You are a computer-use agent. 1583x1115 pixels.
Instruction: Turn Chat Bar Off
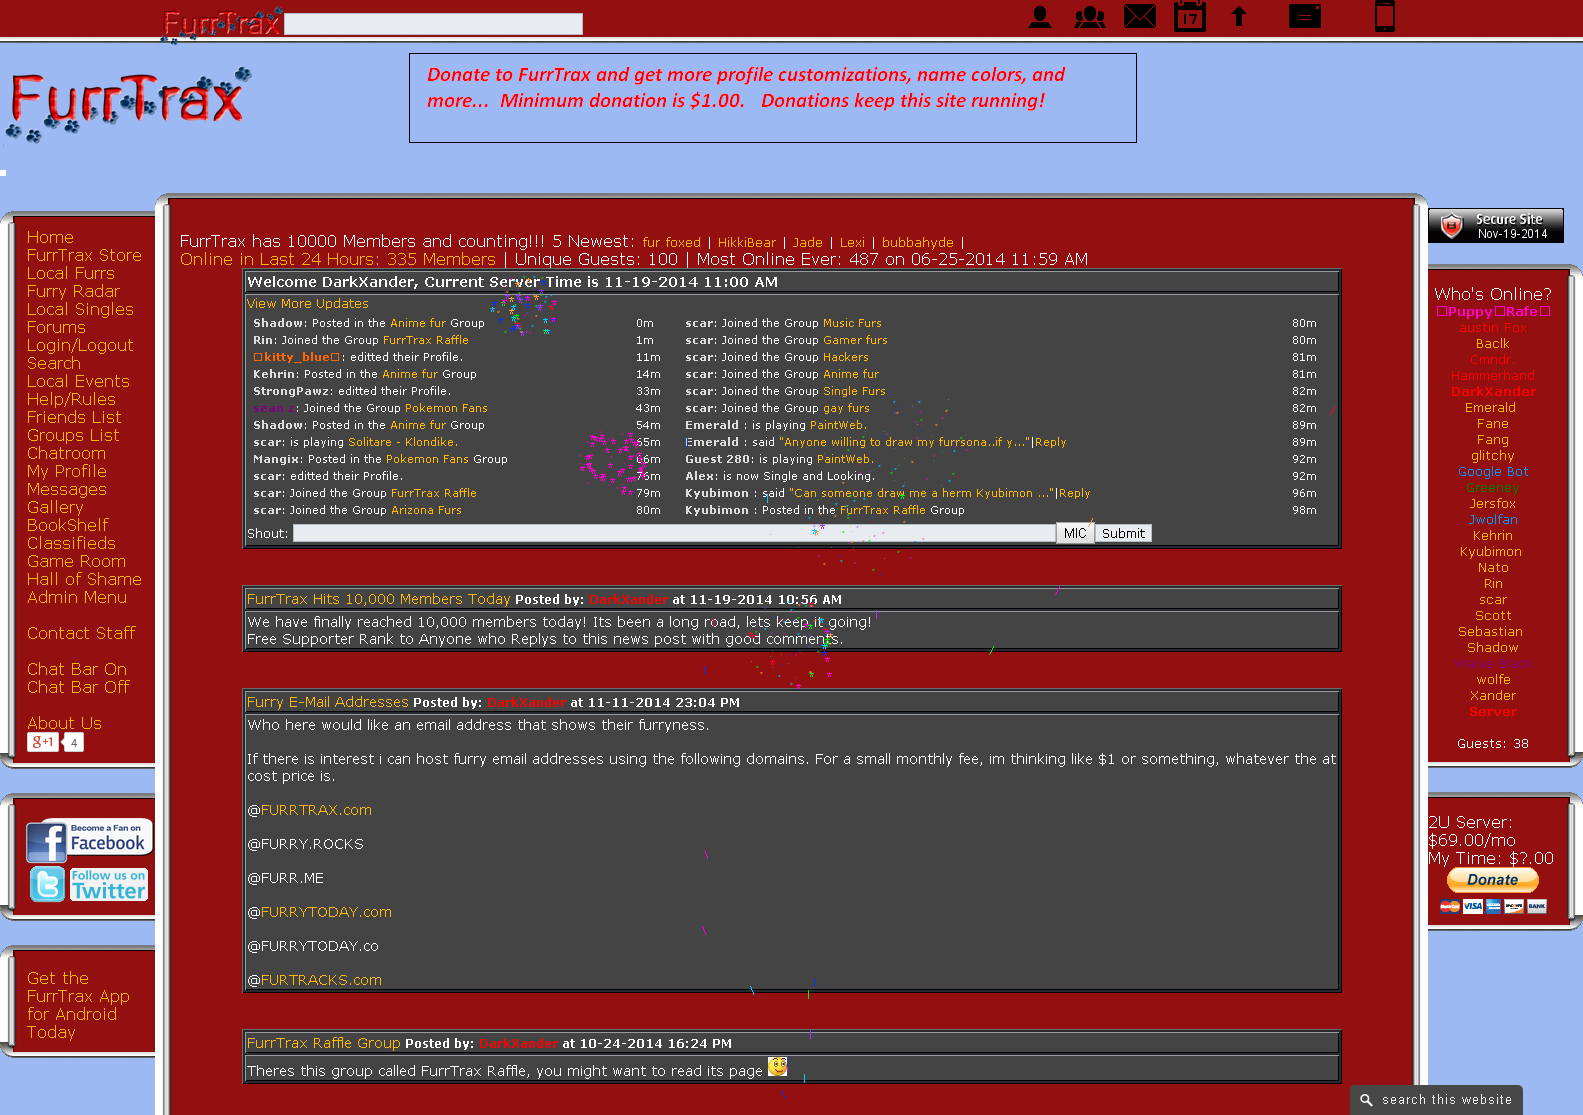click(78, 687)
